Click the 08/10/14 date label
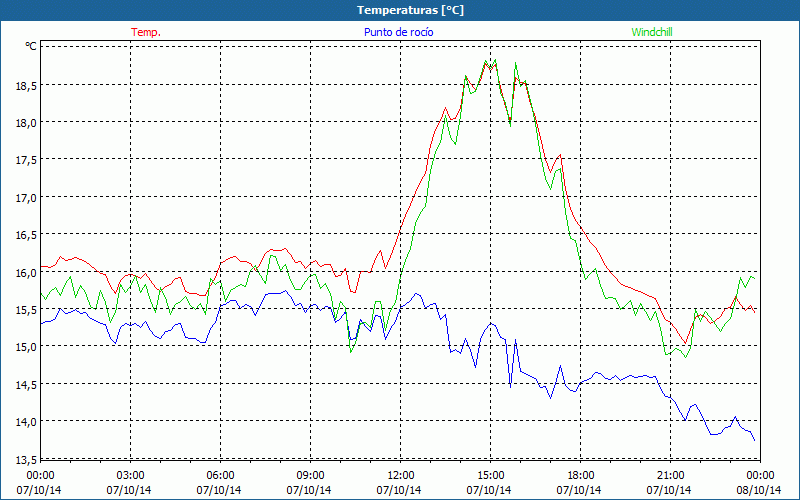Image resolution: width=800 pixels, height=500 pixels. point(759,490)
